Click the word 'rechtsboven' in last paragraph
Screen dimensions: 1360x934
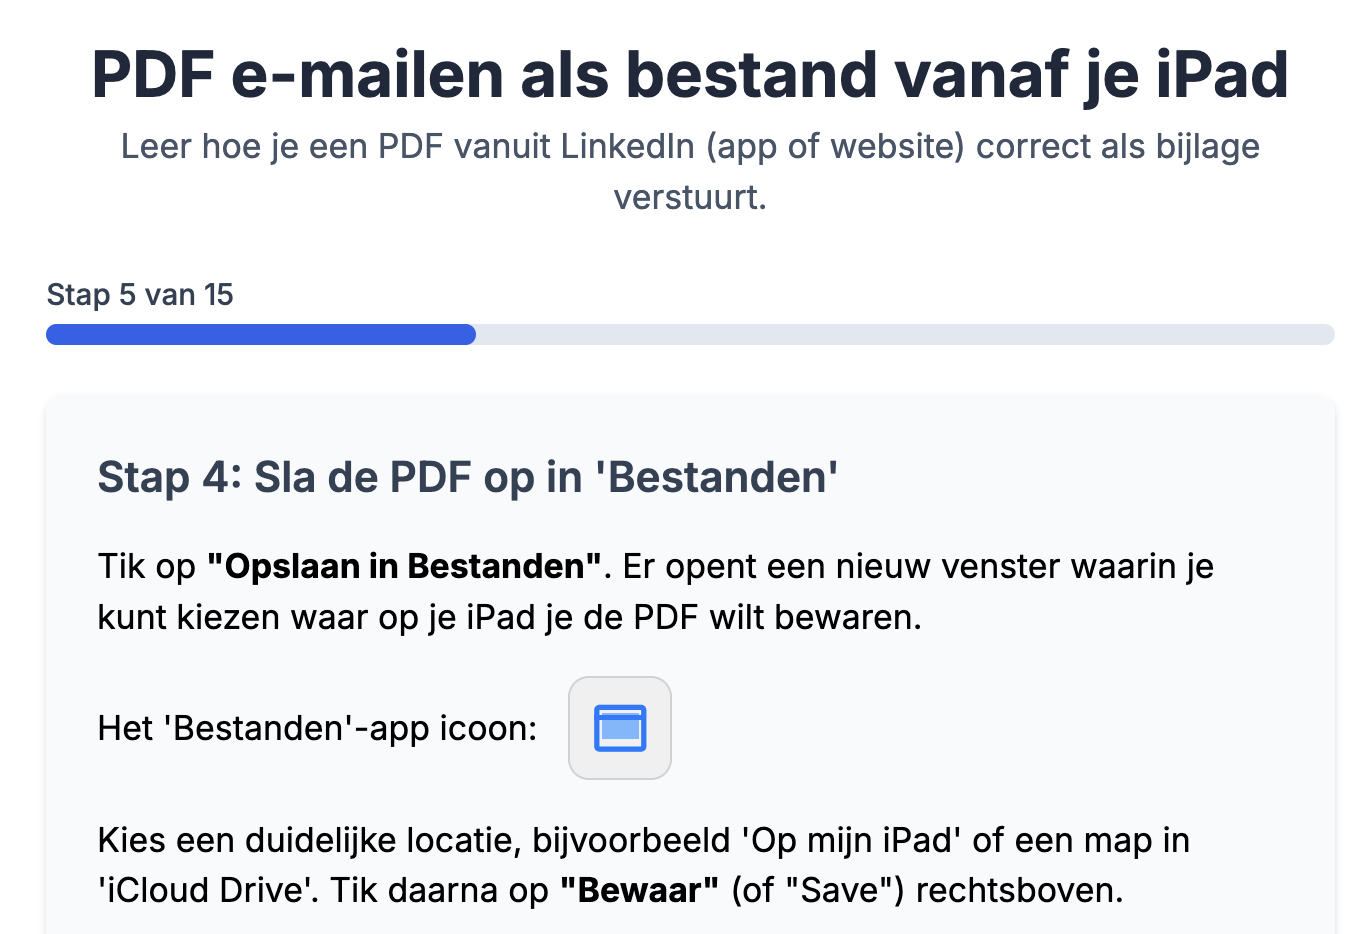tap(1015, 890)
